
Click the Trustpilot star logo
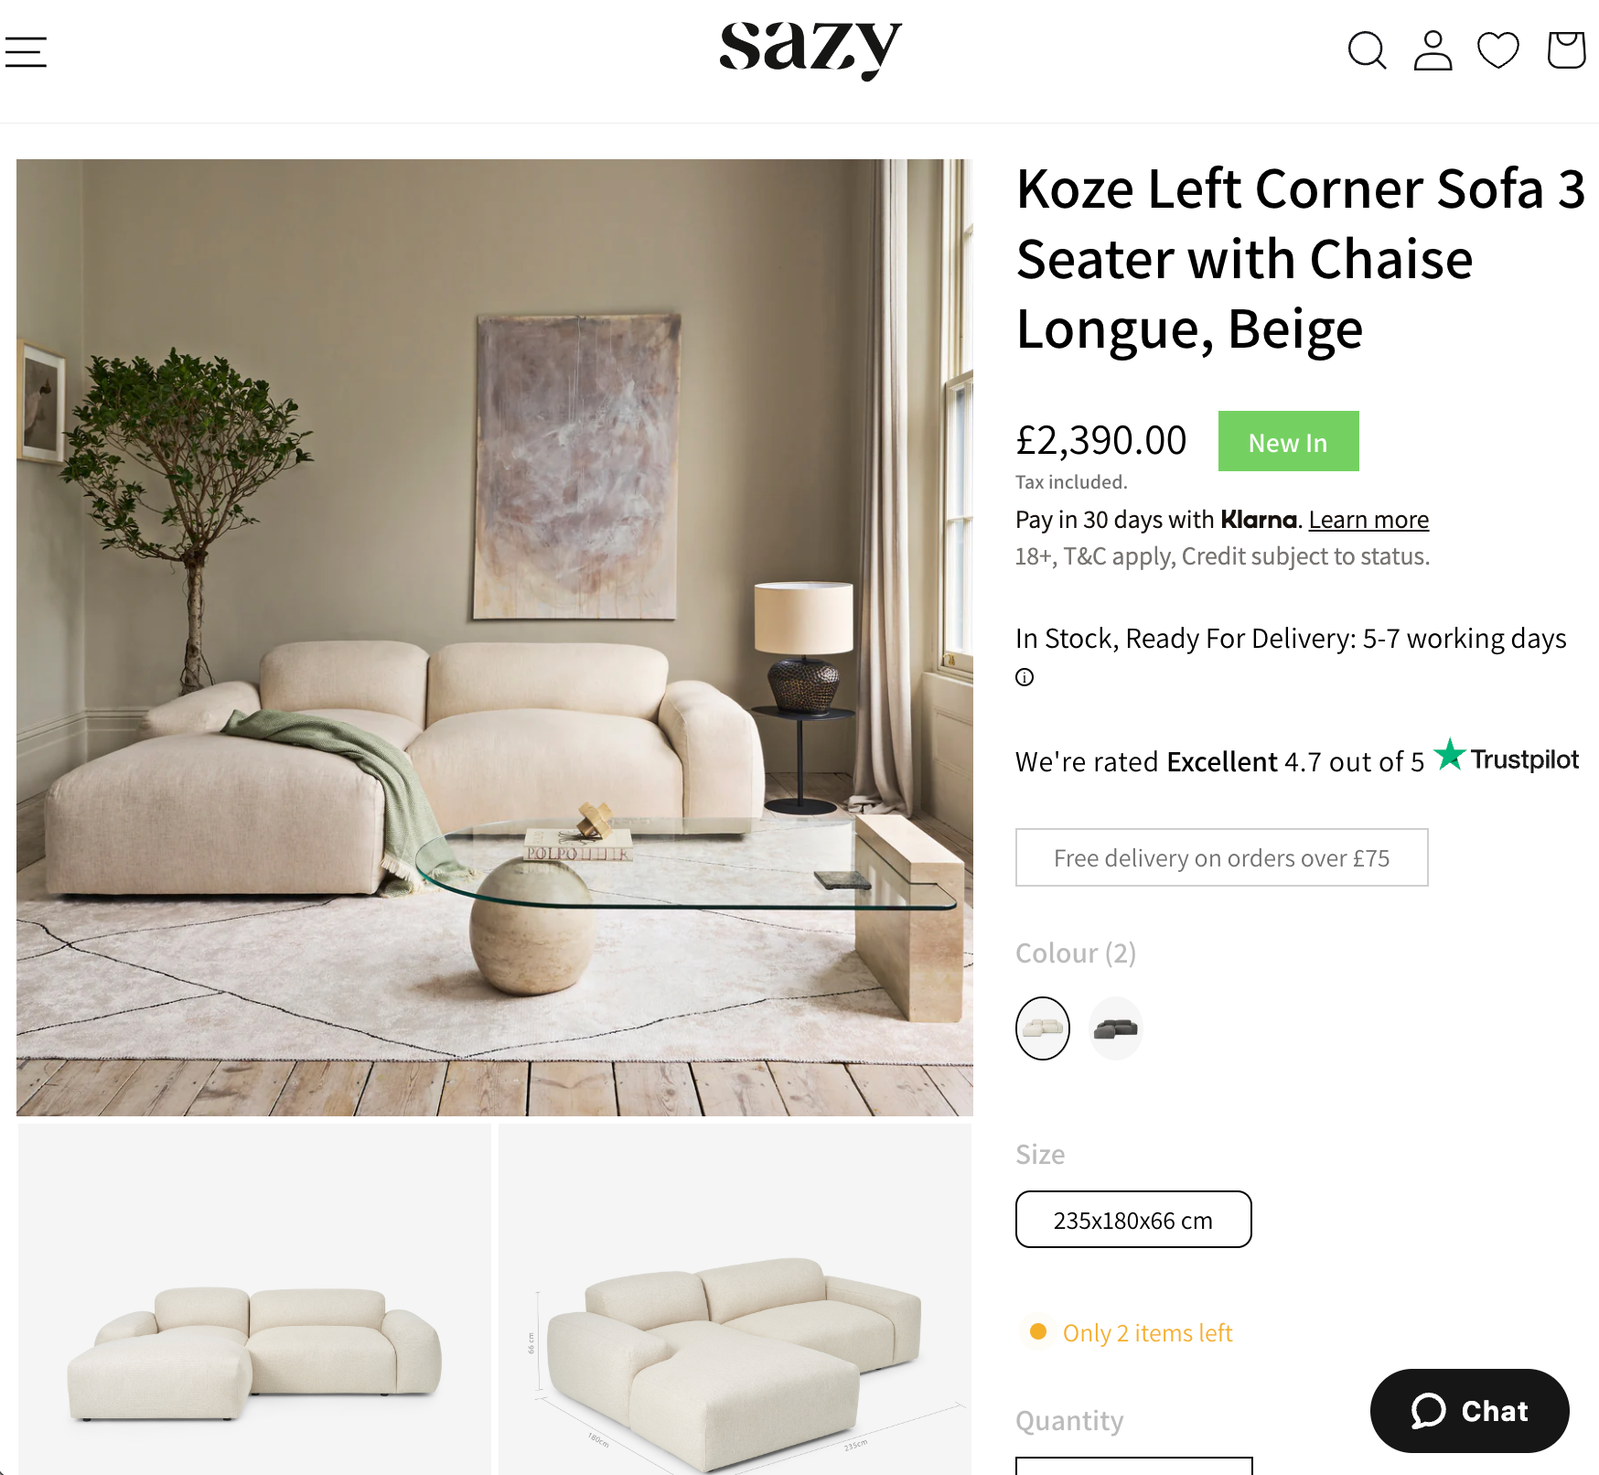click(1507, 757)
